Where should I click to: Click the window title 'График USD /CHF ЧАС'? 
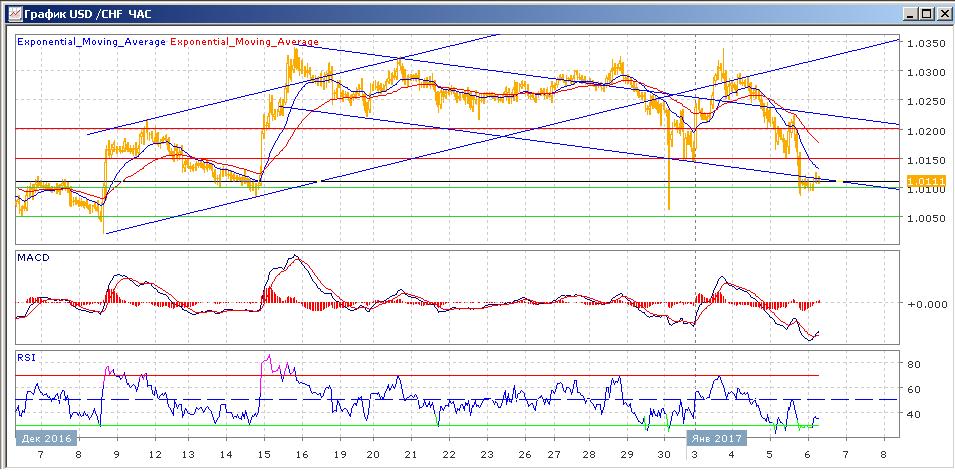[88, 13]
